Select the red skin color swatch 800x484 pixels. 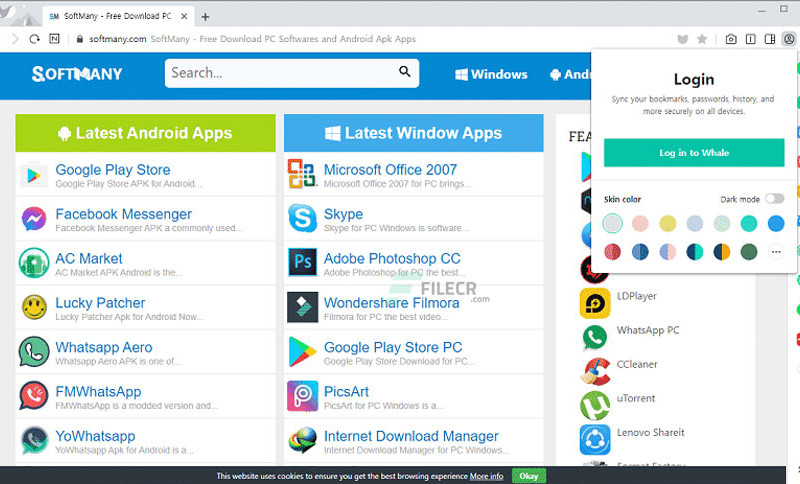612,251
